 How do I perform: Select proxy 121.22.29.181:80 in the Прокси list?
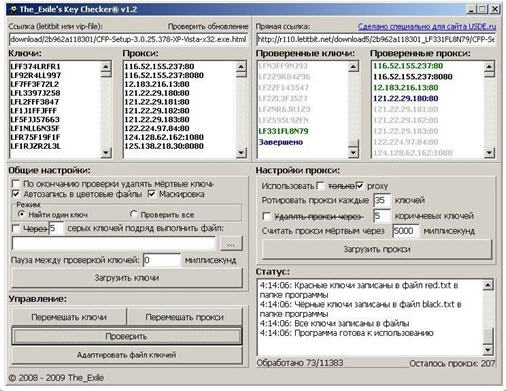coord(157,102)
